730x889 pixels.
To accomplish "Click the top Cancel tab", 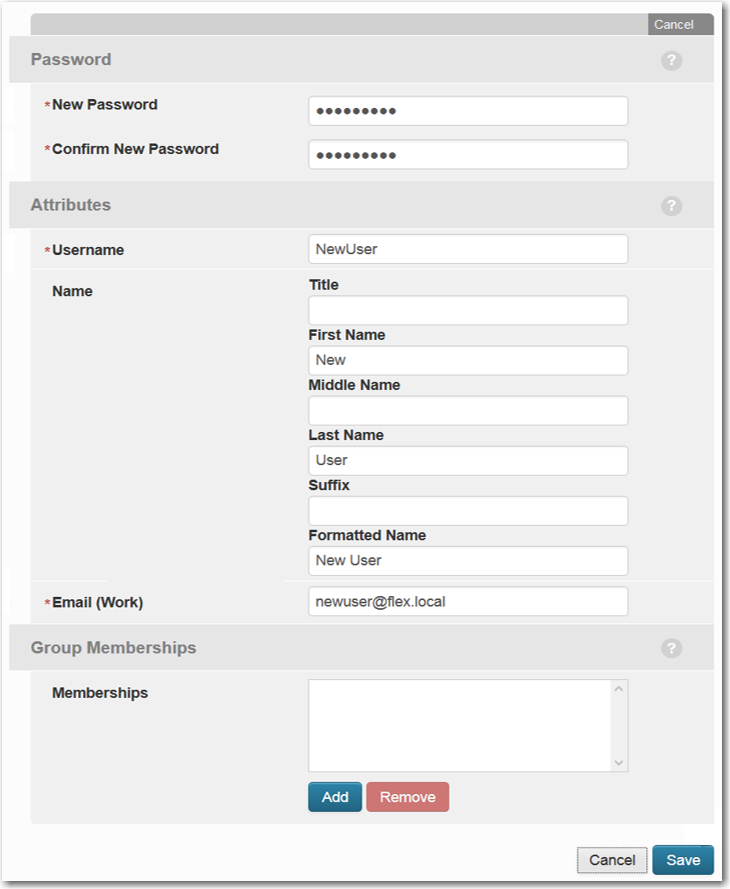I will [x=674, y=25].
